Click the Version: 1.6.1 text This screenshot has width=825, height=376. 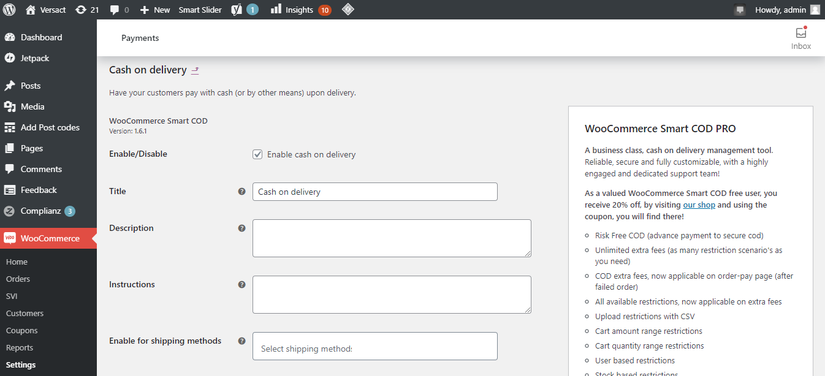click(128, 131)
